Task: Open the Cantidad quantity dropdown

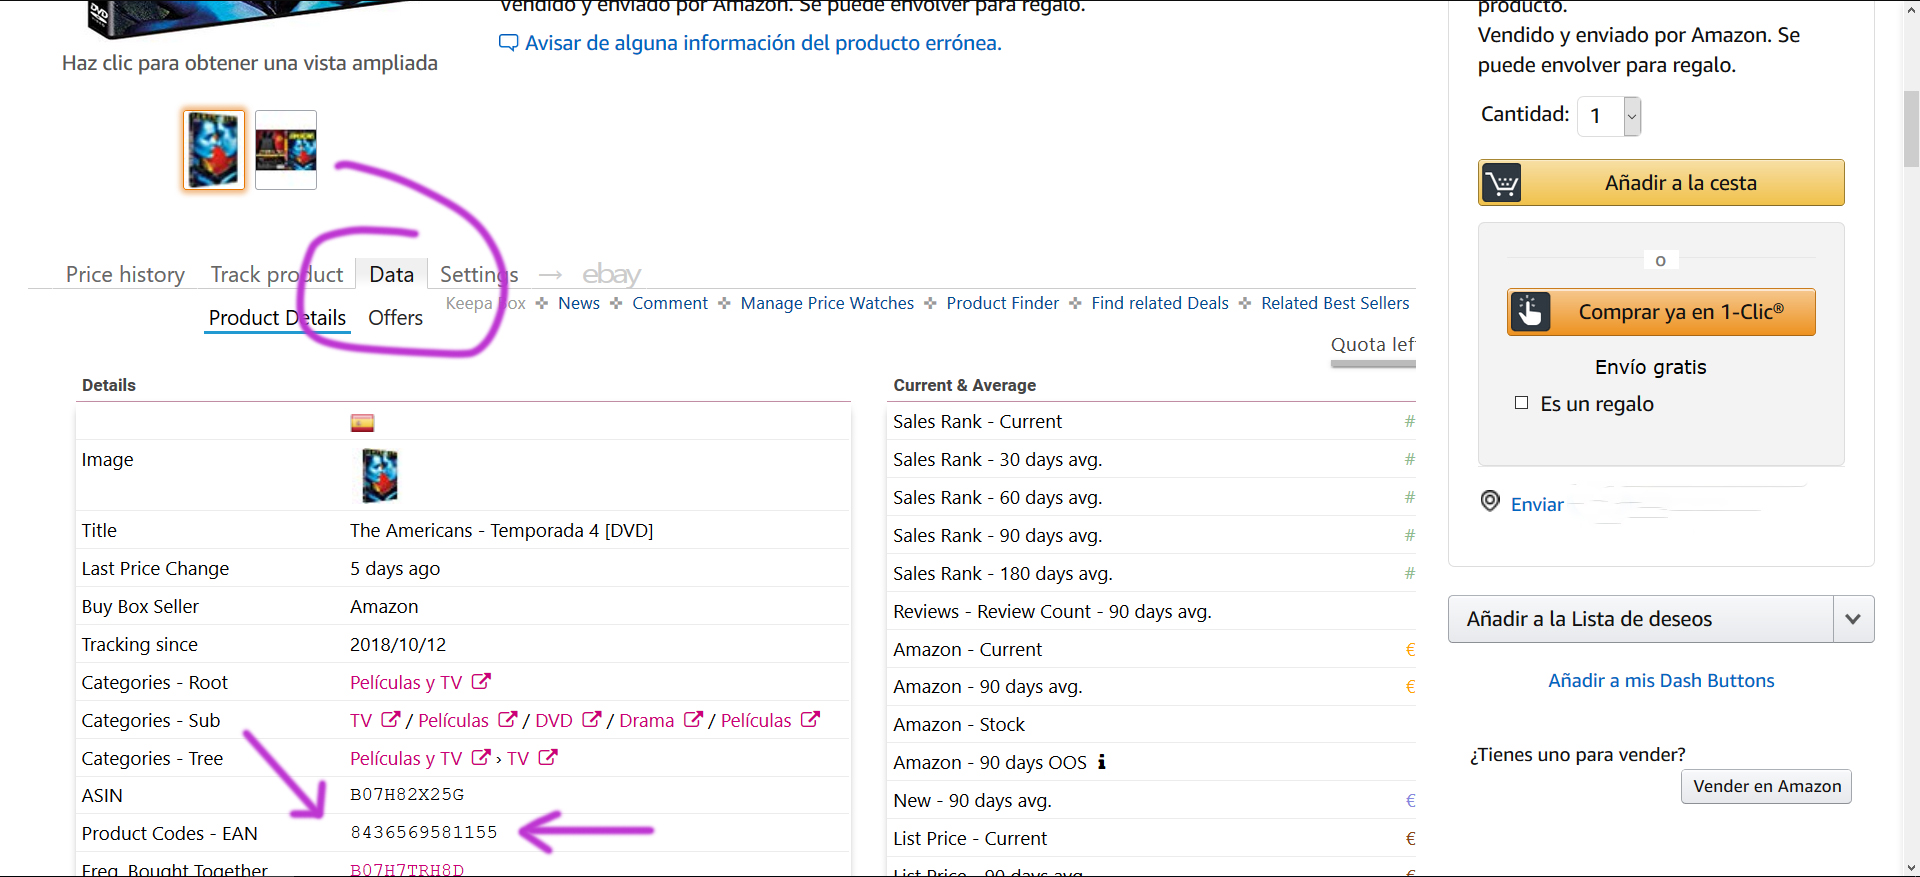Action: [1609, 116]
